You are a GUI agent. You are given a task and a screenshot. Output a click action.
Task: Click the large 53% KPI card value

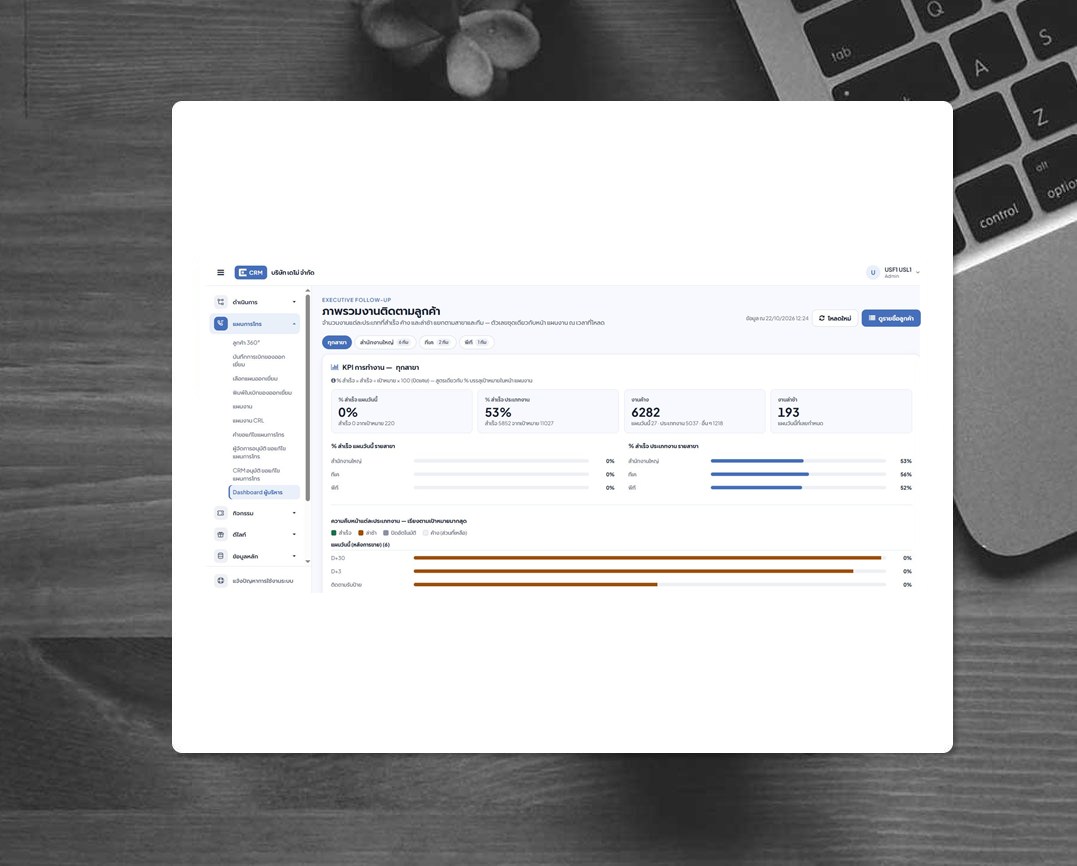click(x=498, y=412)
